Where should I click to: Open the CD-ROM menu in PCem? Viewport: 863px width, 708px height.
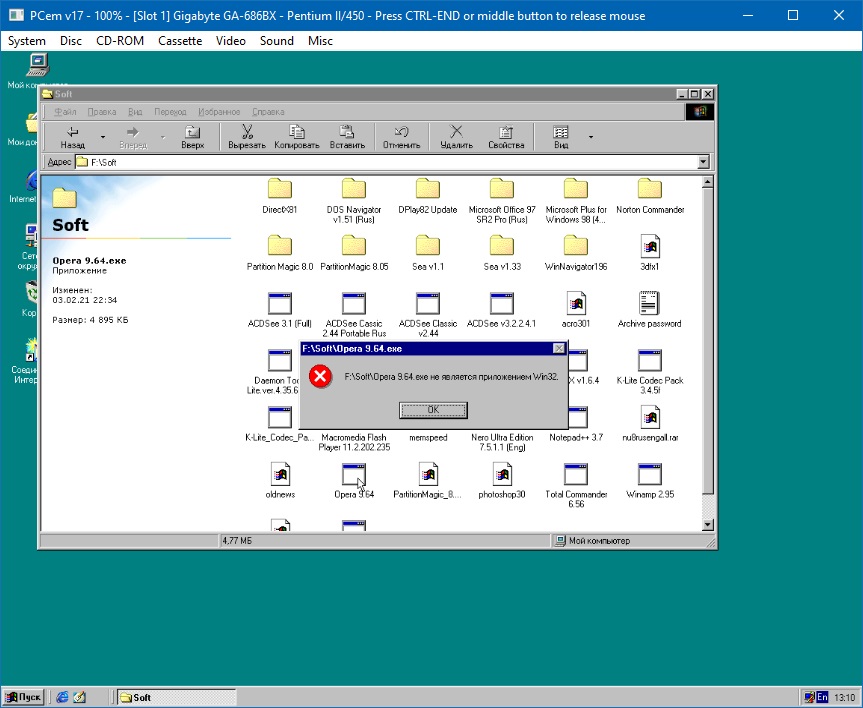(120, 41)
